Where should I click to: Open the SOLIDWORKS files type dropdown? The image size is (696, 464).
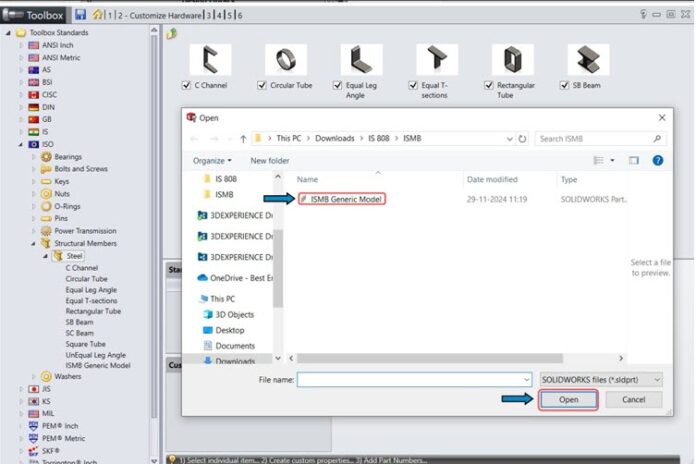(601, 380)
